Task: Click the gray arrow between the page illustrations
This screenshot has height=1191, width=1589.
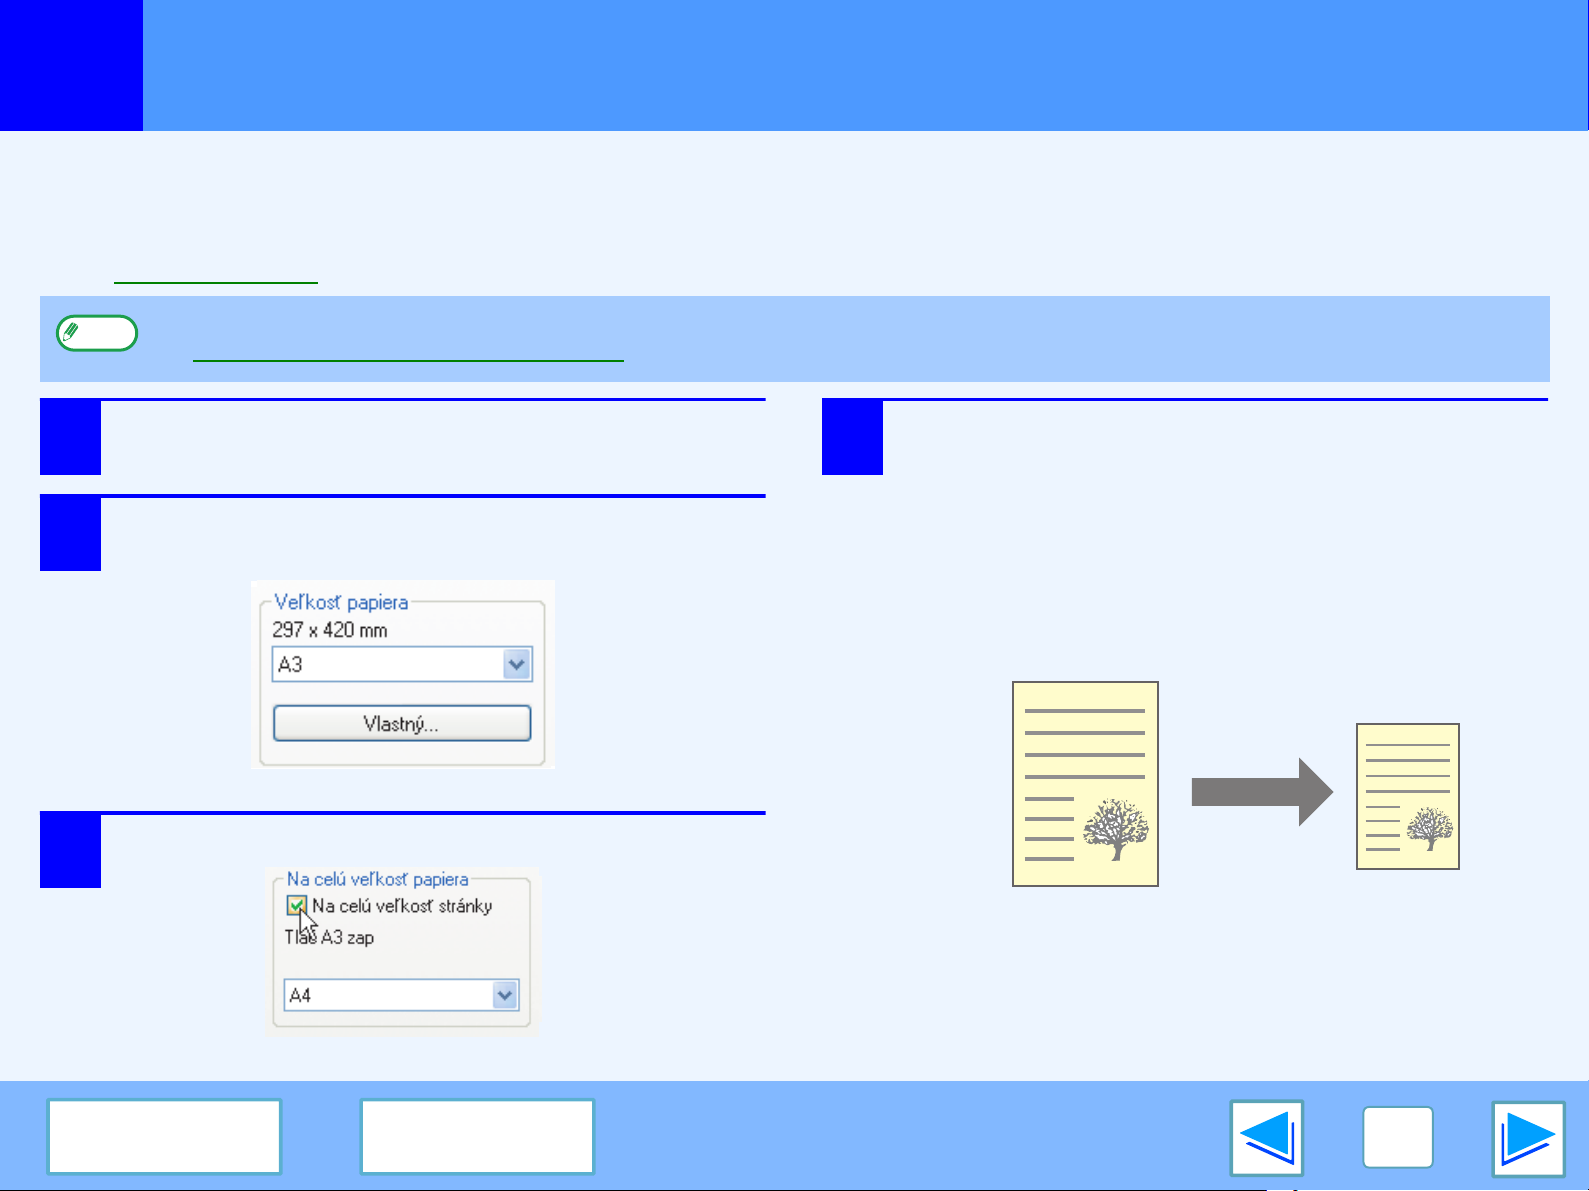Action: tap(1261, 792)
